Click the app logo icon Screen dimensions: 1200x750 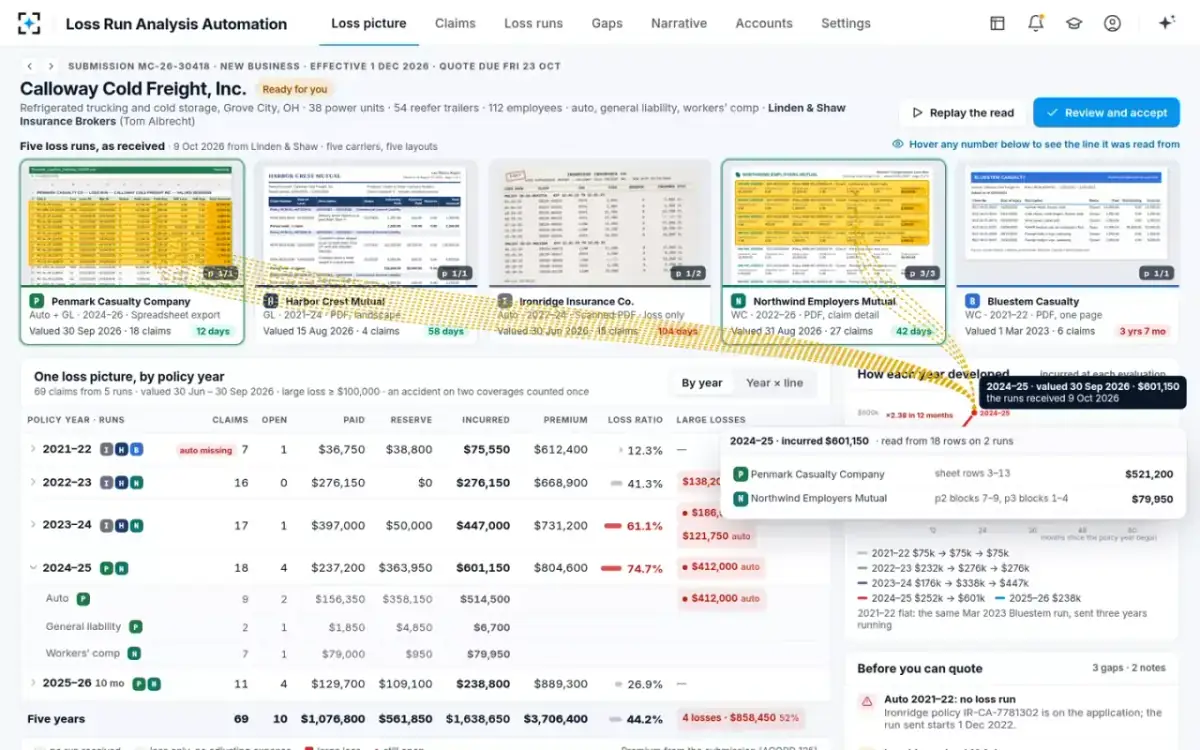29,23
